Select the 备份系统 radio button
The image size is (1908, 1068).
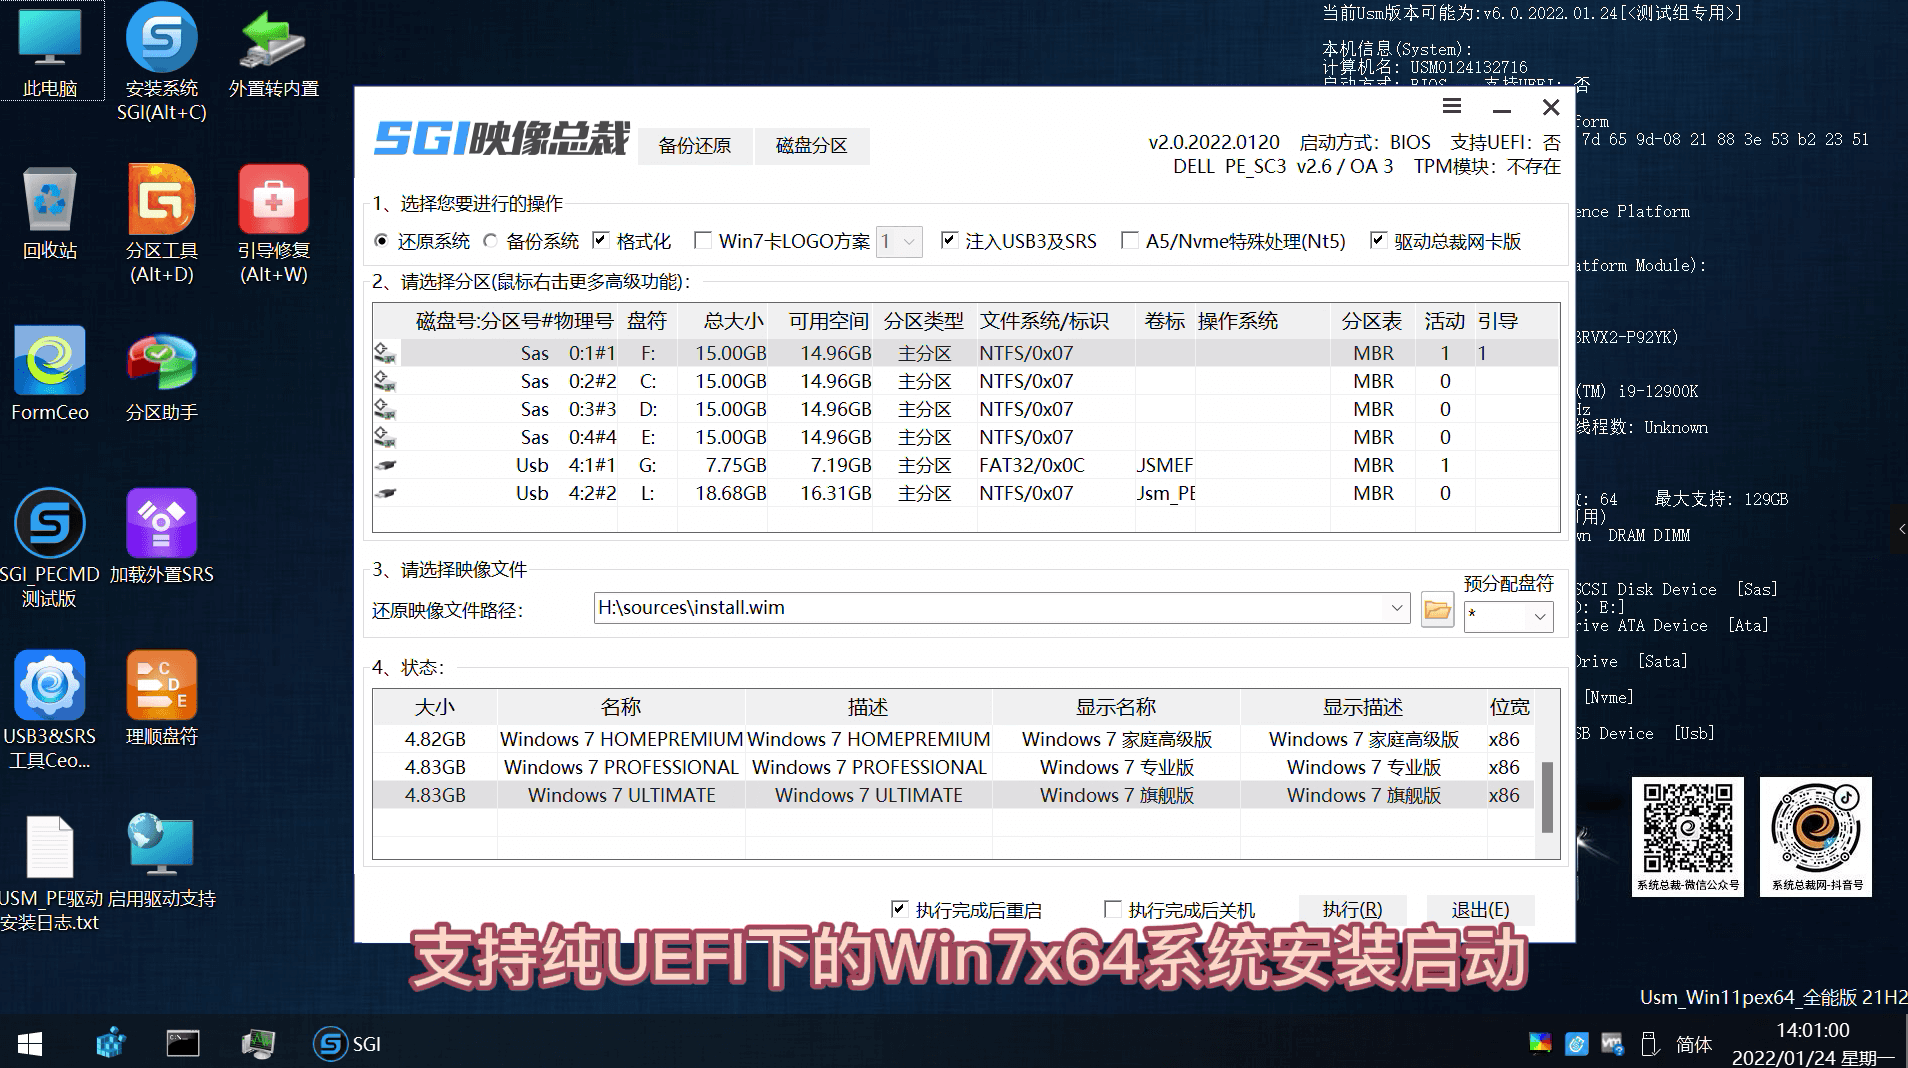pos(490,241)
